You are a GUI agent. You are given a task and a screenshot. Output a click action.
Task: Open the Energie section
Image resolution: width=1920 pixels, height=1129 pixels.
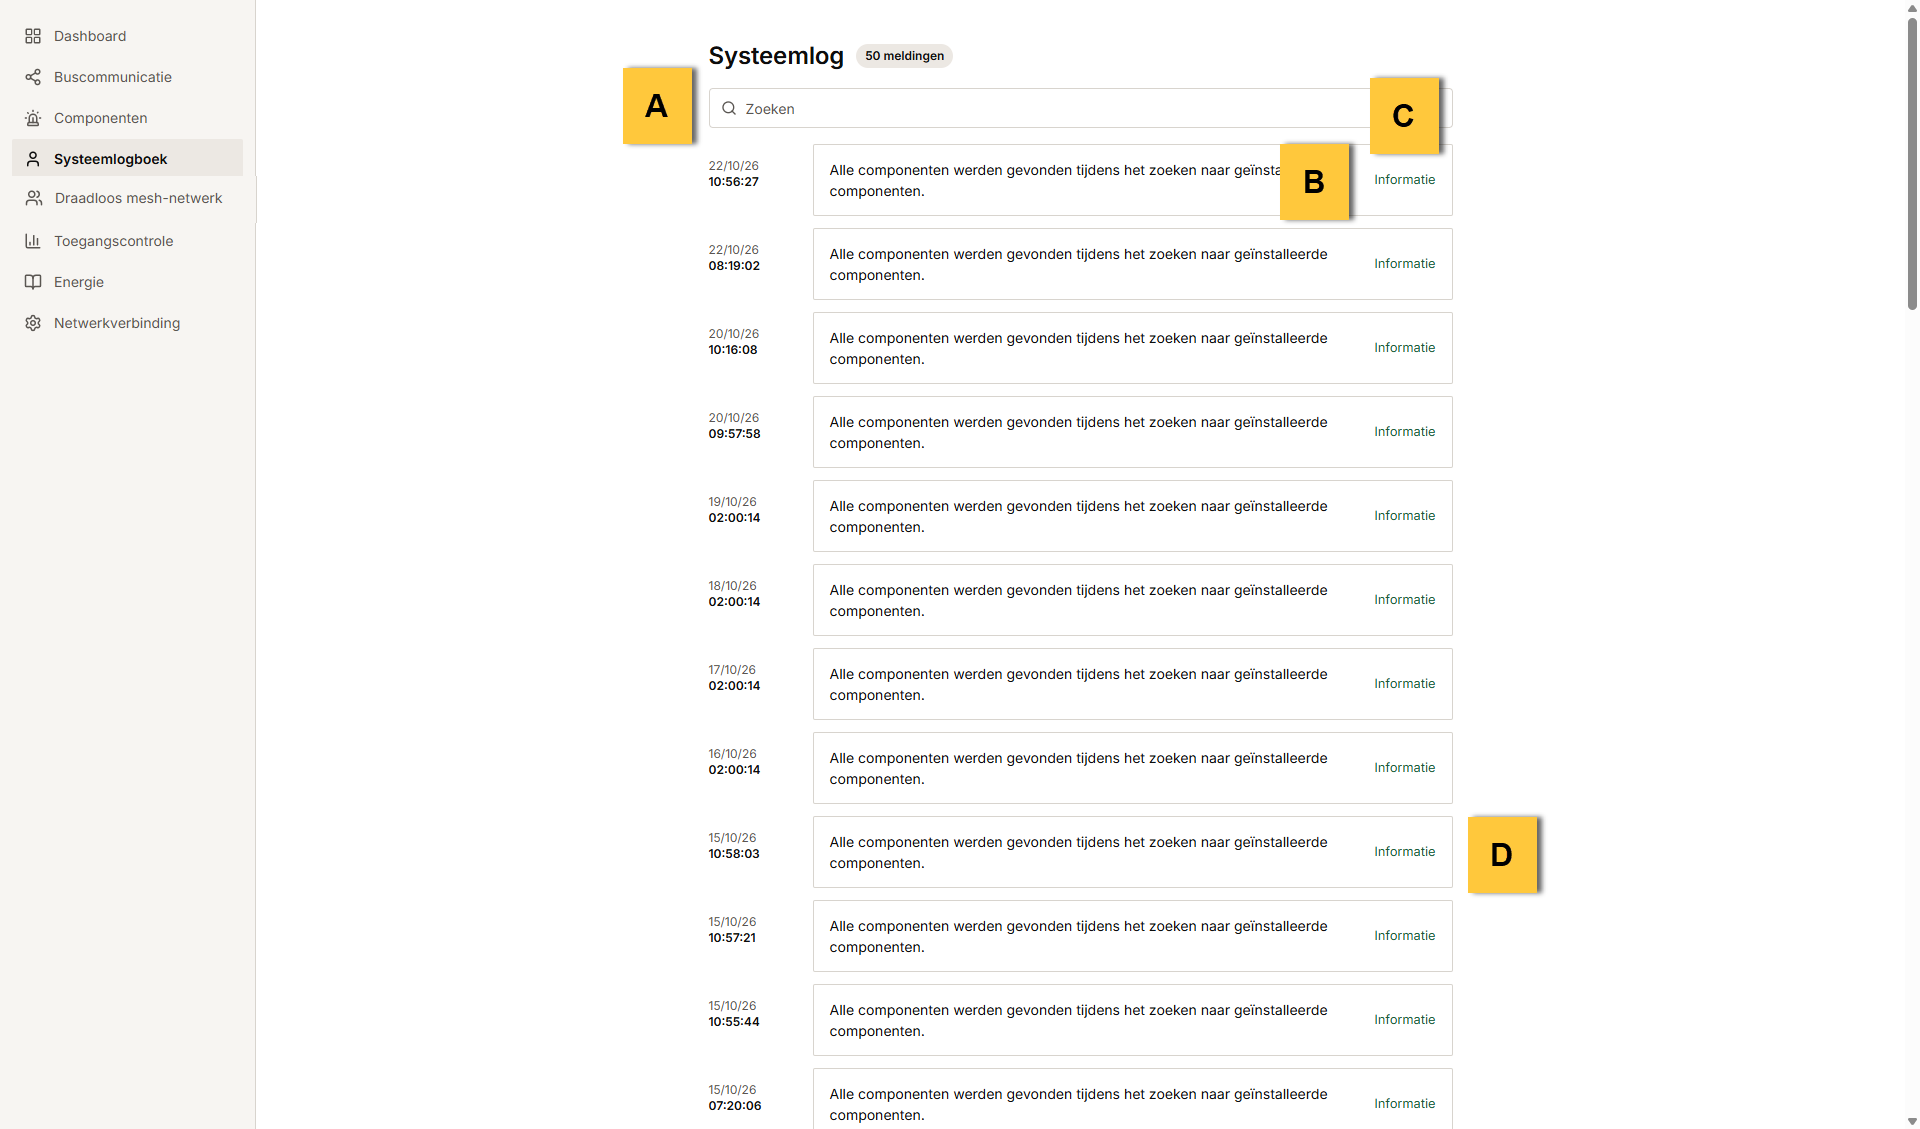[x=128, y=282]
